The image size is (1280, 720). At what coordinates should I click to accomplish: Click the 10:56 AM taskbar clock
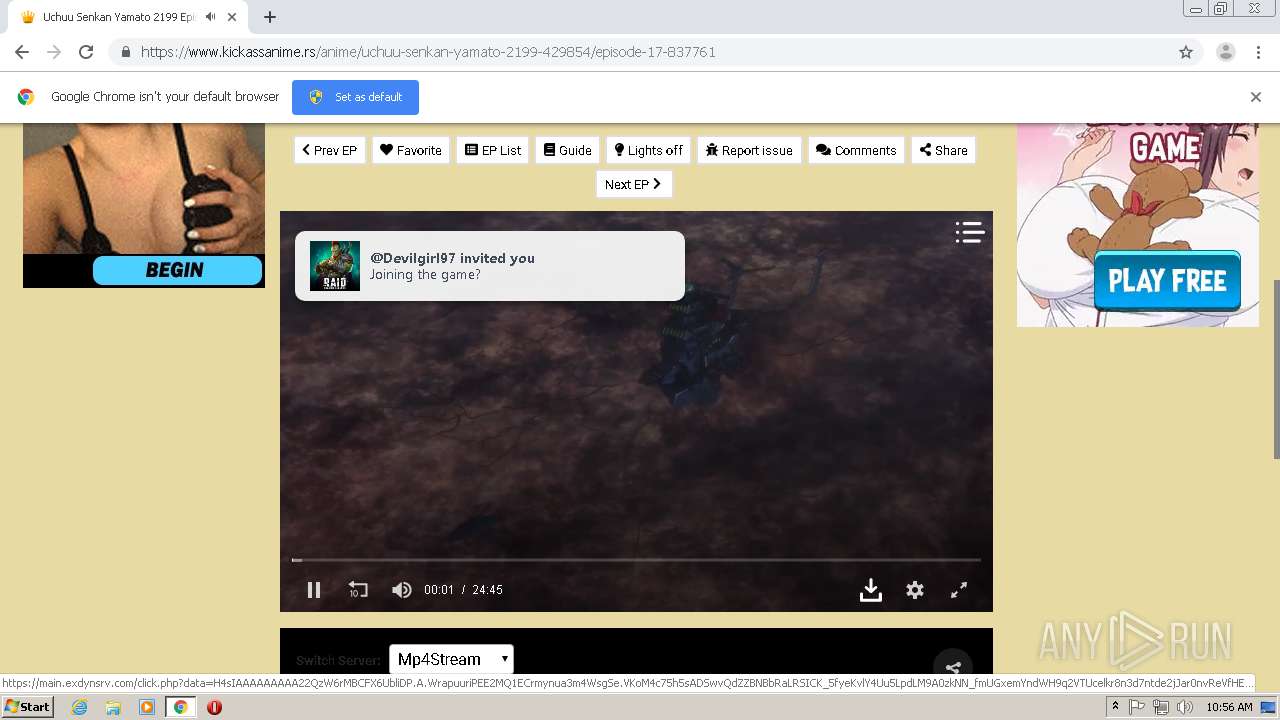pyautogui.click(x=1229, y=707)
